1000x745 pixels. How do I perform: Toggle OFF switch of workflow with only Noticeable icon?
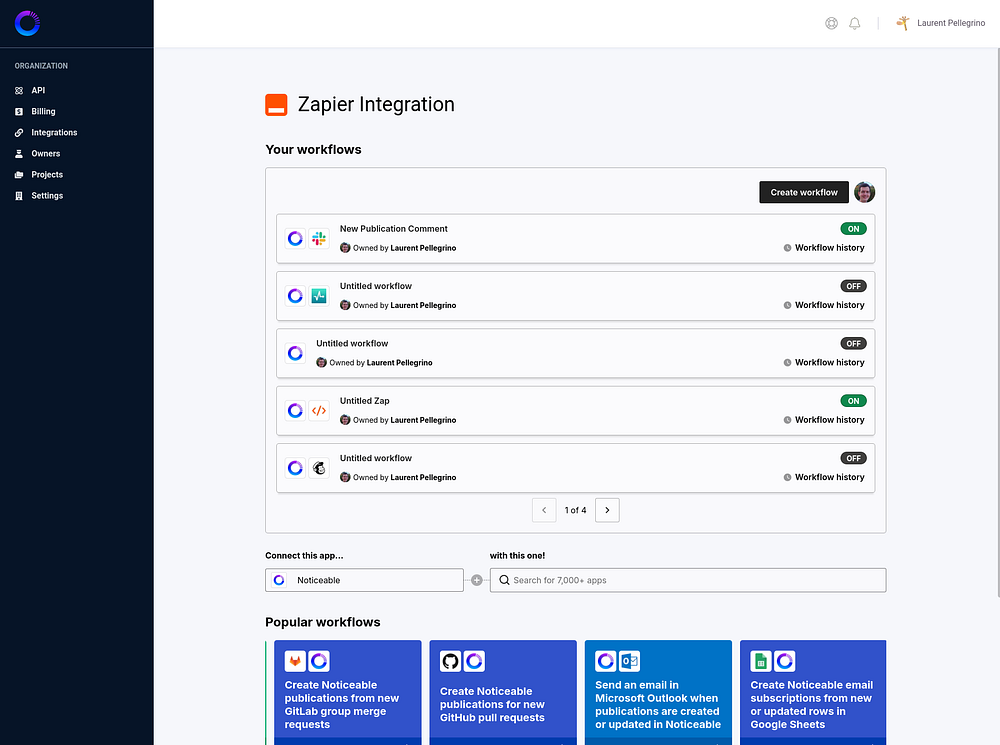point(853,344)
